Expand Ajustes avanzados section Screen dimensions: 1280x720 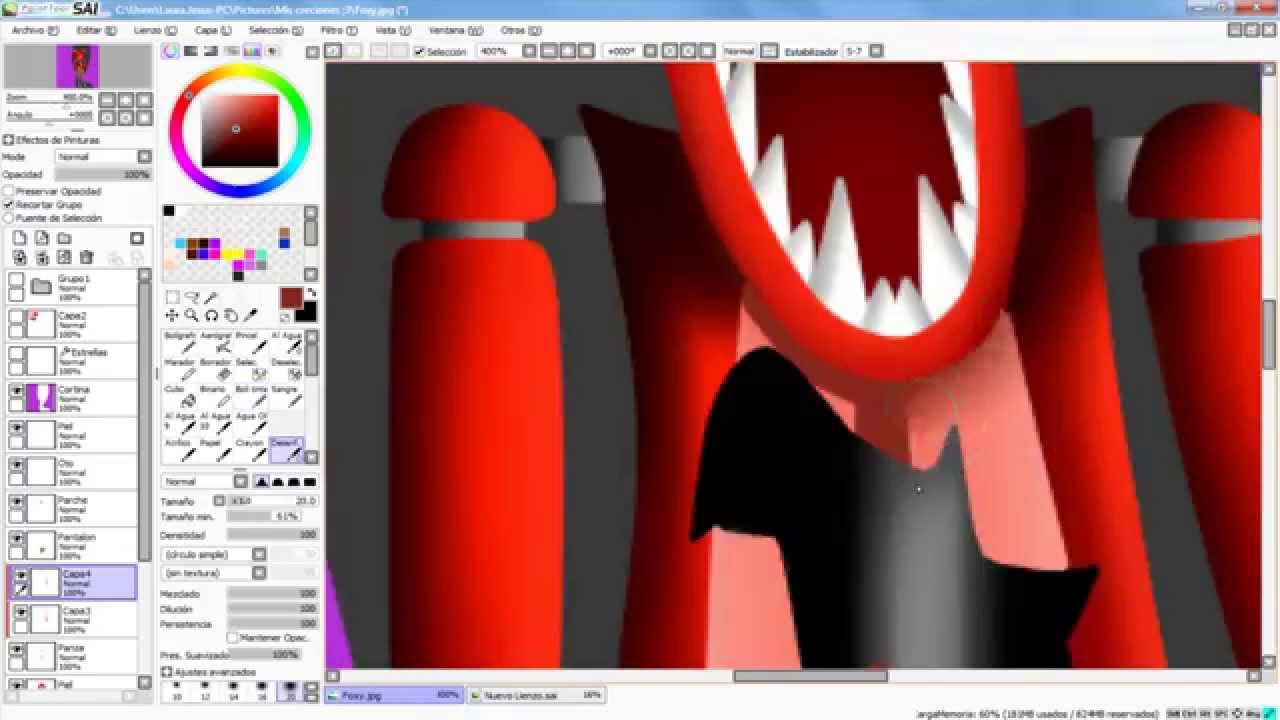(167, 672)
